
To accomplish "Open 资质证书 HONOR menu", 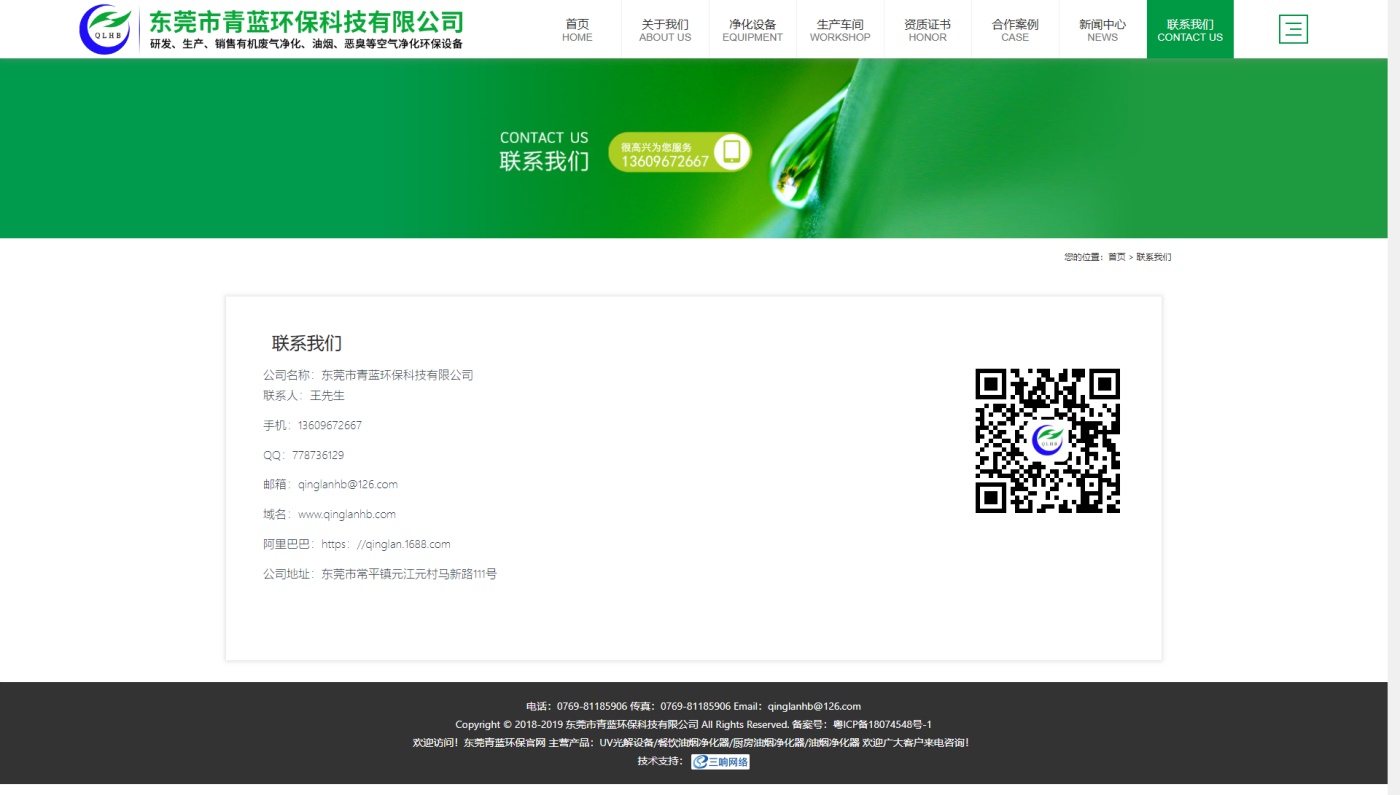I will (x=927, y=30).
